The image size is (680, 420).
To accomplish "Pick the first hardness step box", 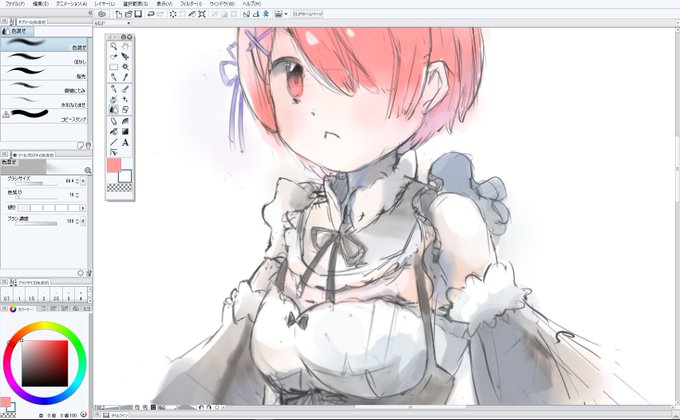I will [x=23, y=208].
